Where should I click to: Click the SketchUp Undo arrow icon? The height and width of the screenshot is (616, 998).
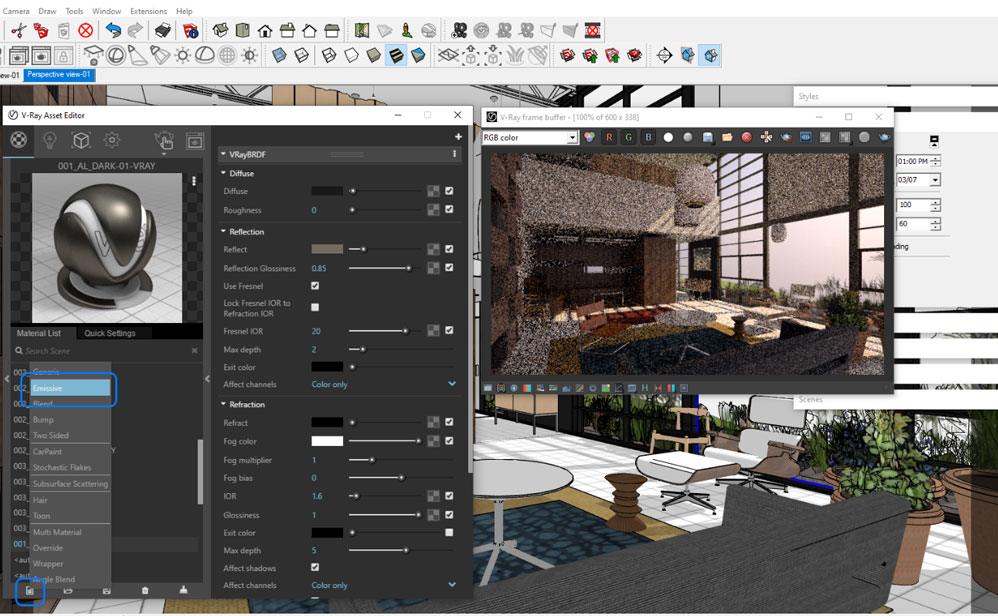click(113, 31)
